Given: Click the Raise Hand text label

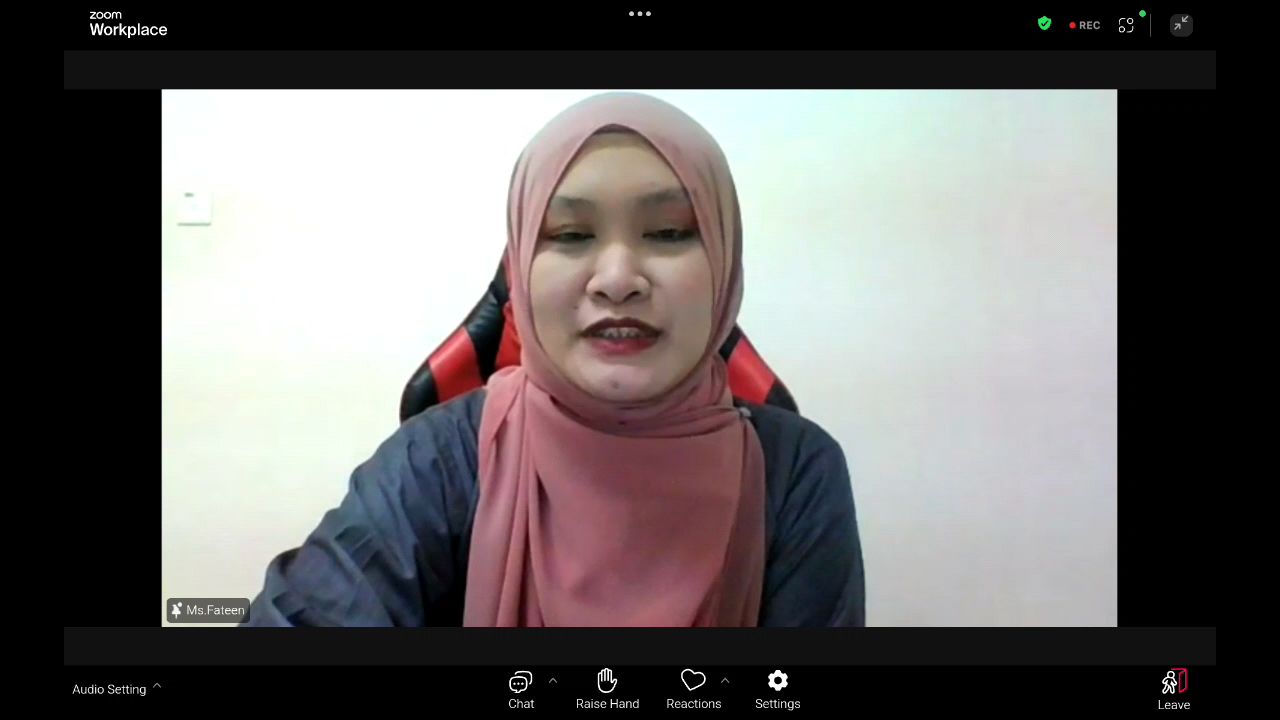Looking at the screenshot, I should coord(607,704).
